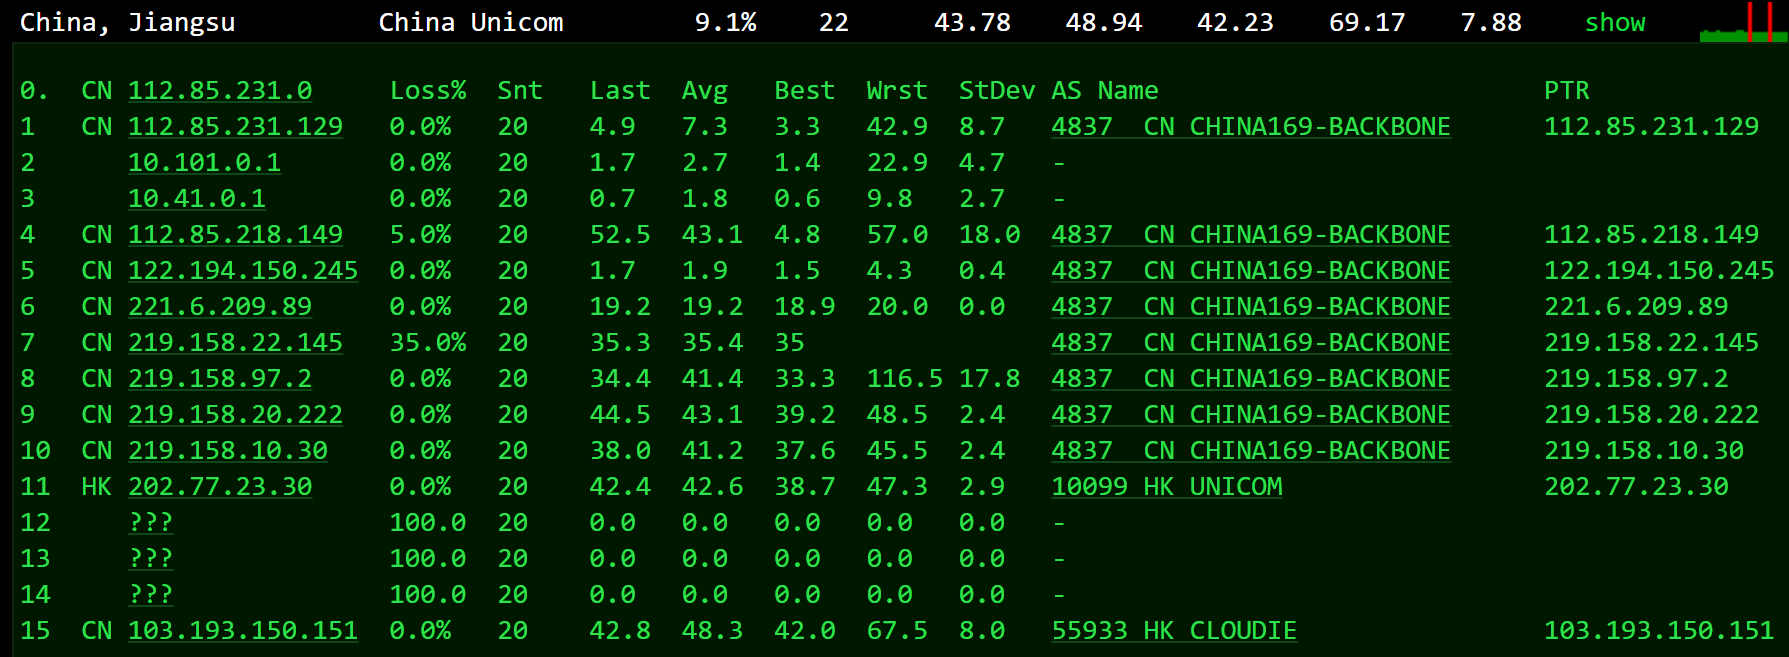Select the 69.17 value in header row
This screenshot has width=1789, height=657.
(x=1367, y=22)
